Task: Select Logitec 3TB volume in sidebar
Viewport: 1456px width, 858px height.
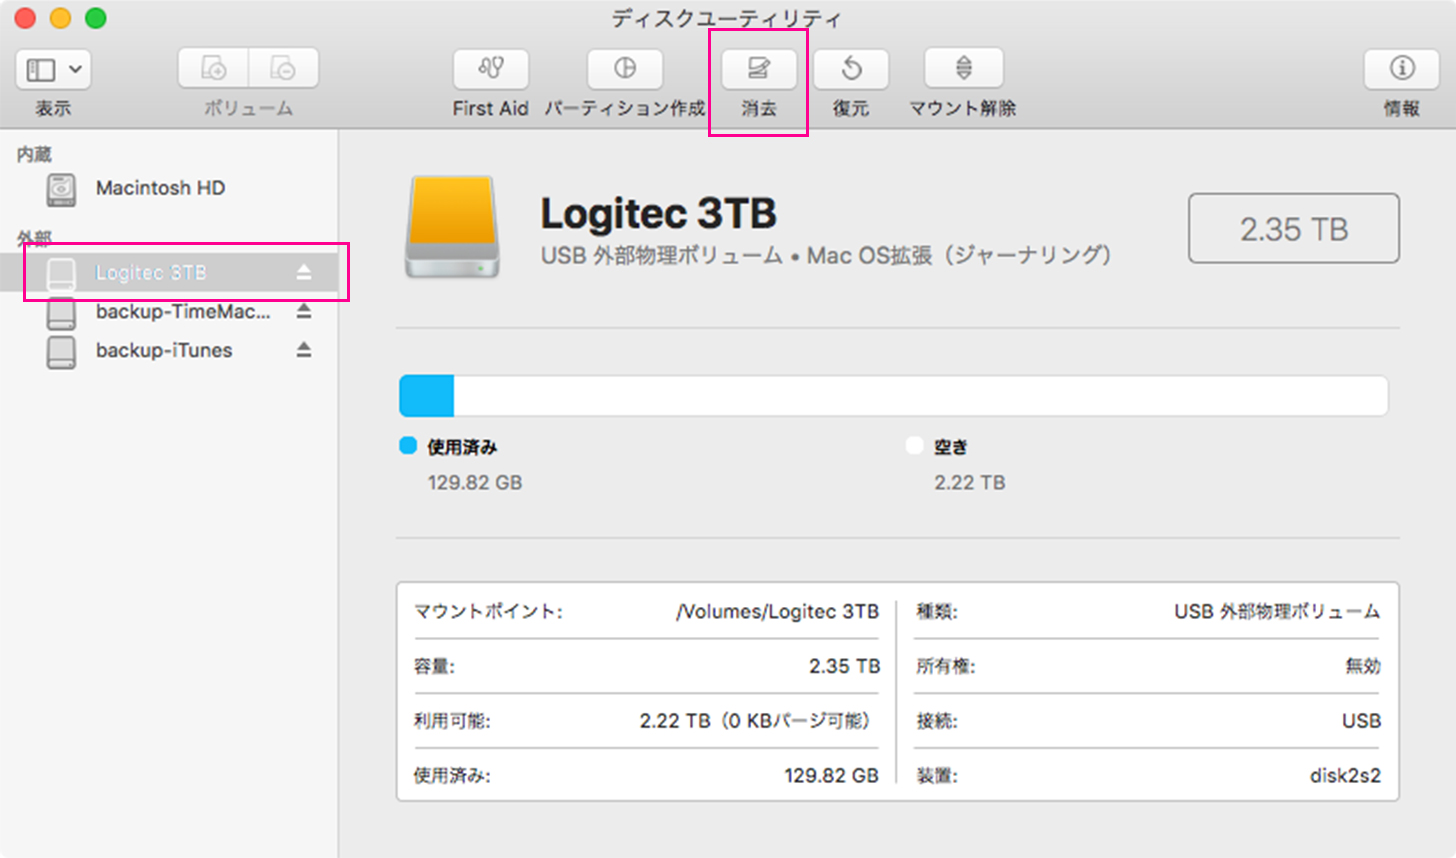Action: (x=169, y=272)
